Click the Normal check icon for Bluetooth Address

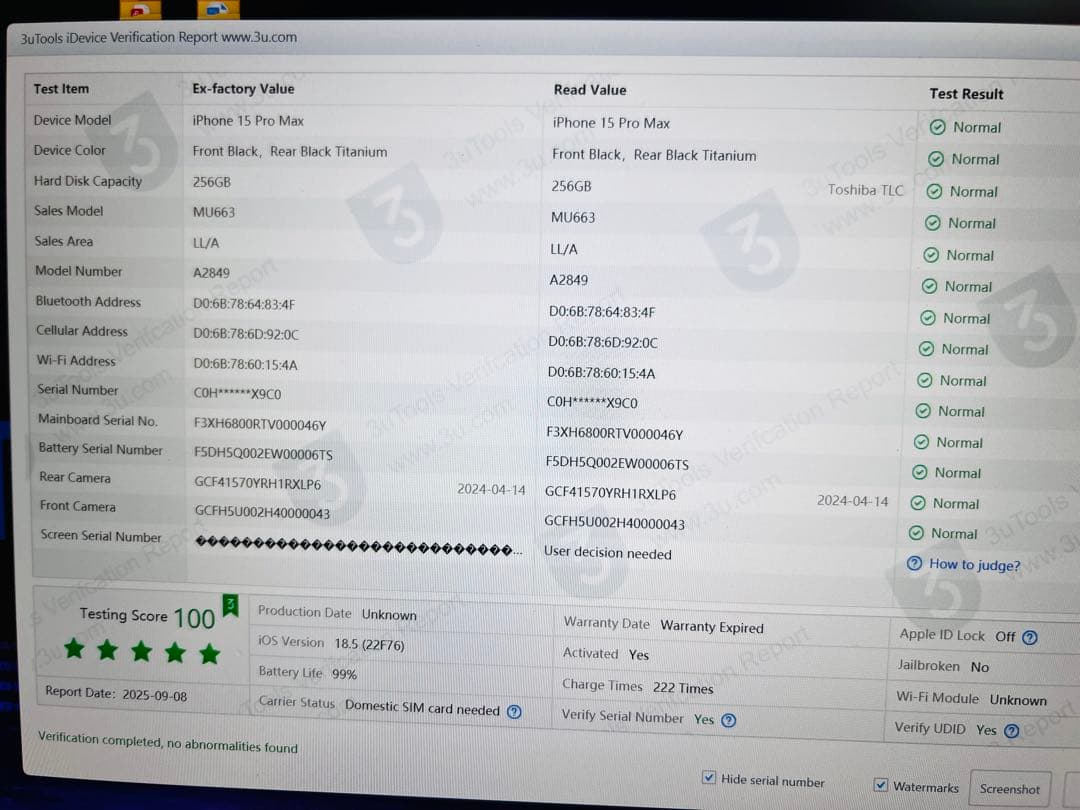point(928,318)
